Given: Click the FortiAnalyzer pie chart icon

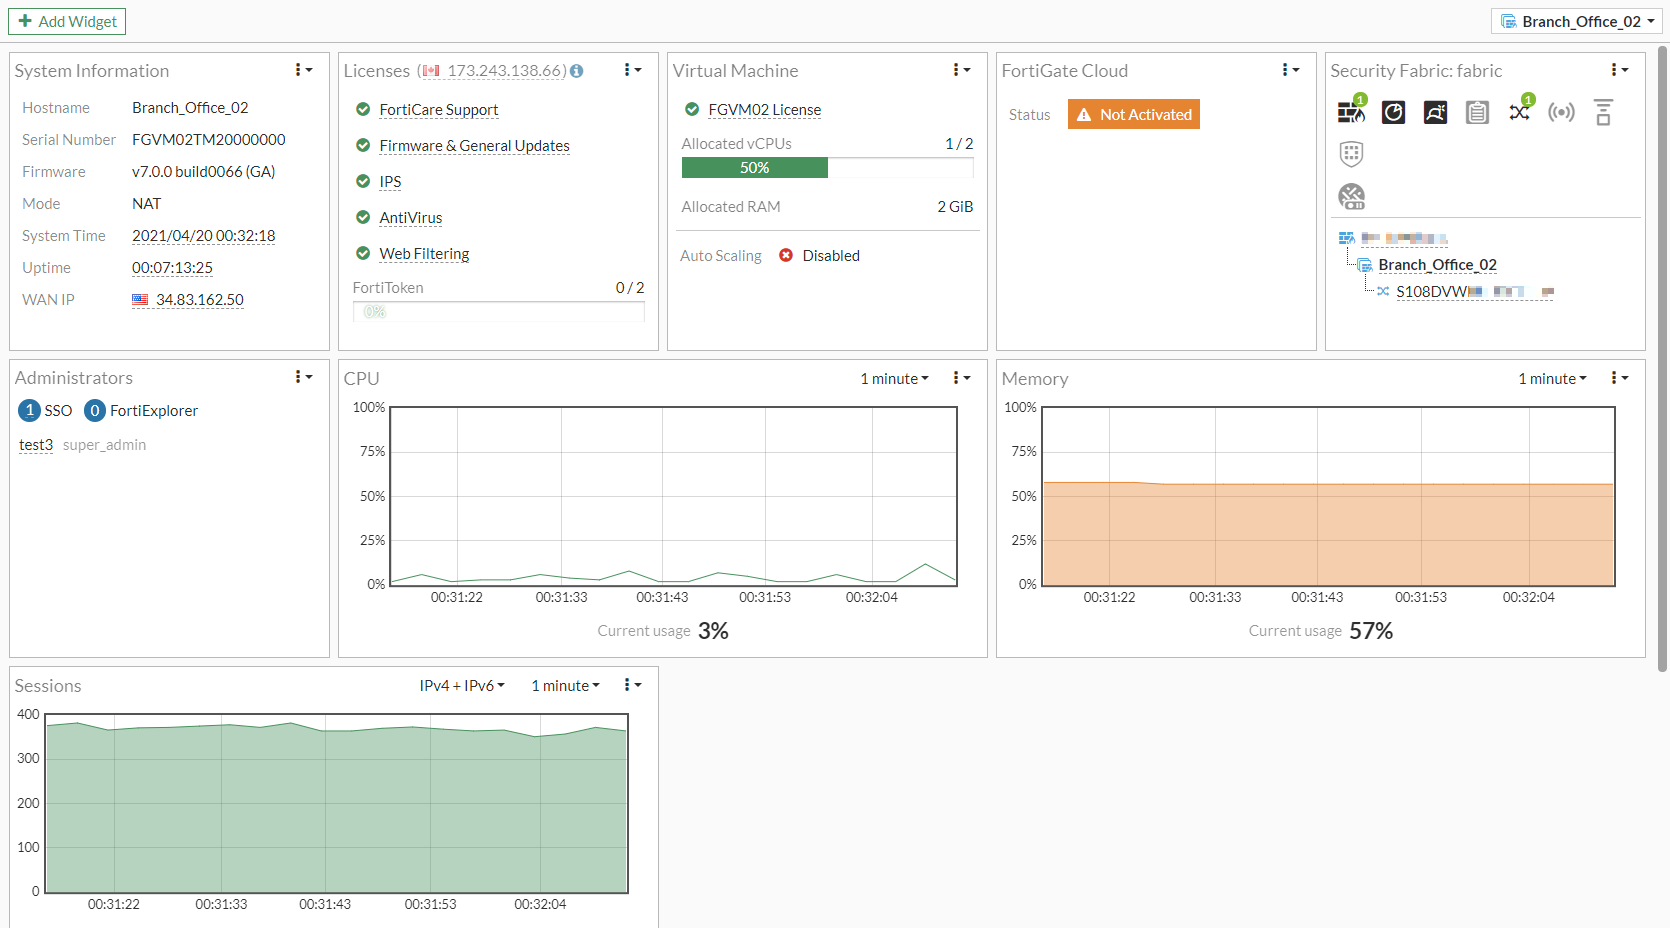Looking at the screenshot, I should [x=1393, y=113].
